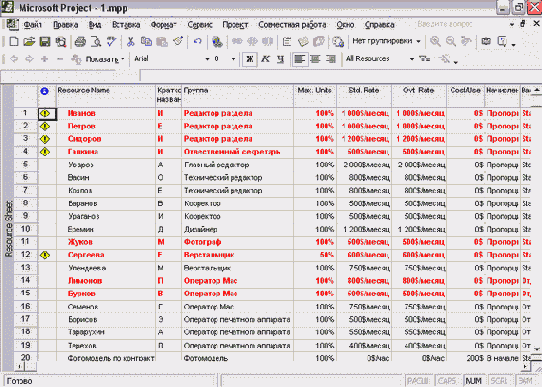Viewport: 542px width, 387px height.
Task: Undo last action with the undo arrow
Action: [197, 41]
